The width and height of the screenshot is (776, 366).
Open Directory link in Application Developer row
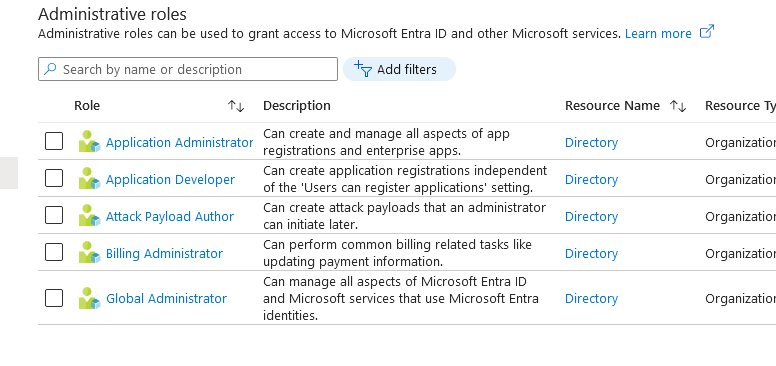coord(591,180)
